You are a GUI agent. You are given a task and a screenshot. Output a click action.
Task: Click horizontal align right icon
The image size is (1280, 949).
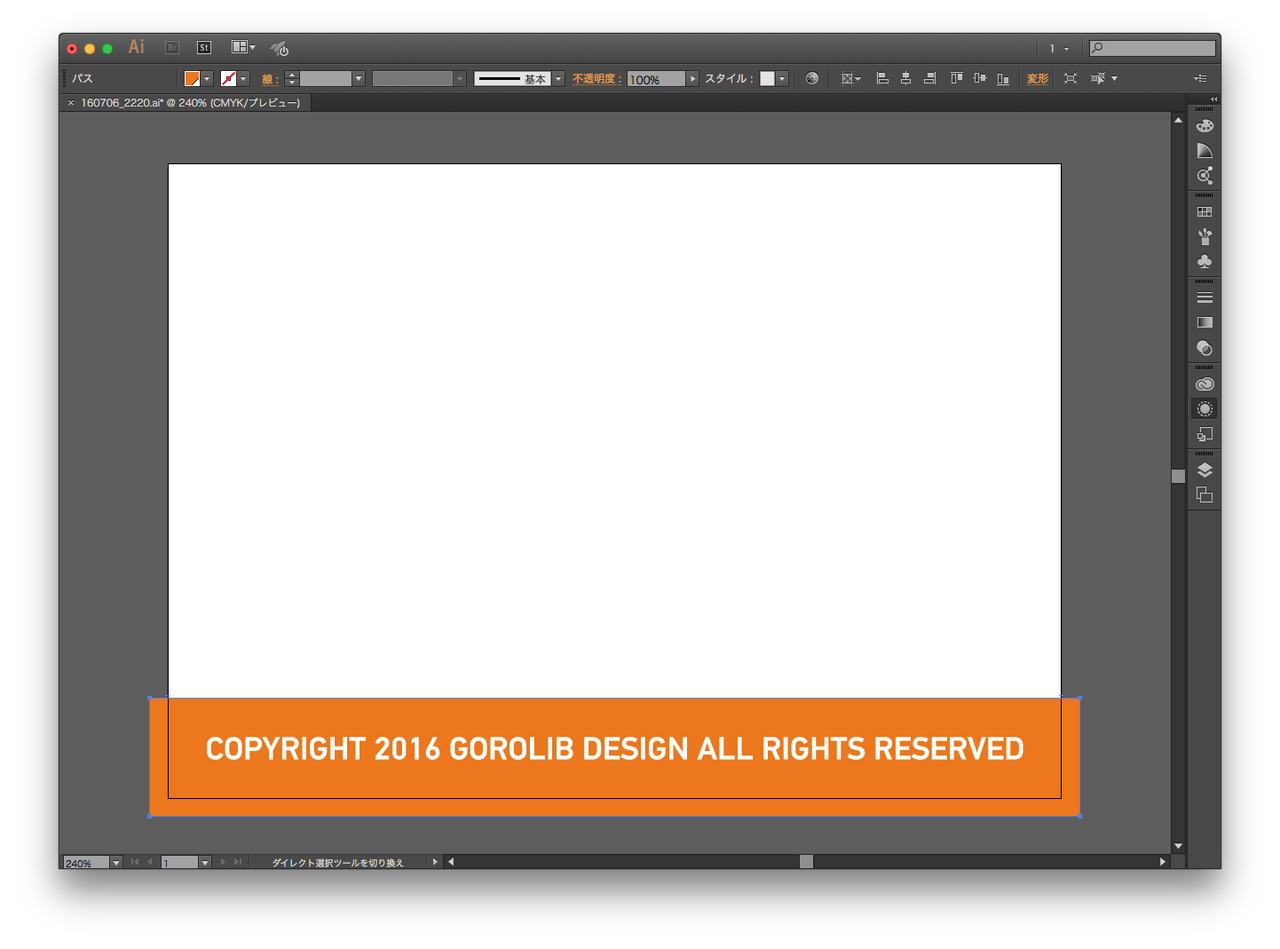tap(929, 78)
